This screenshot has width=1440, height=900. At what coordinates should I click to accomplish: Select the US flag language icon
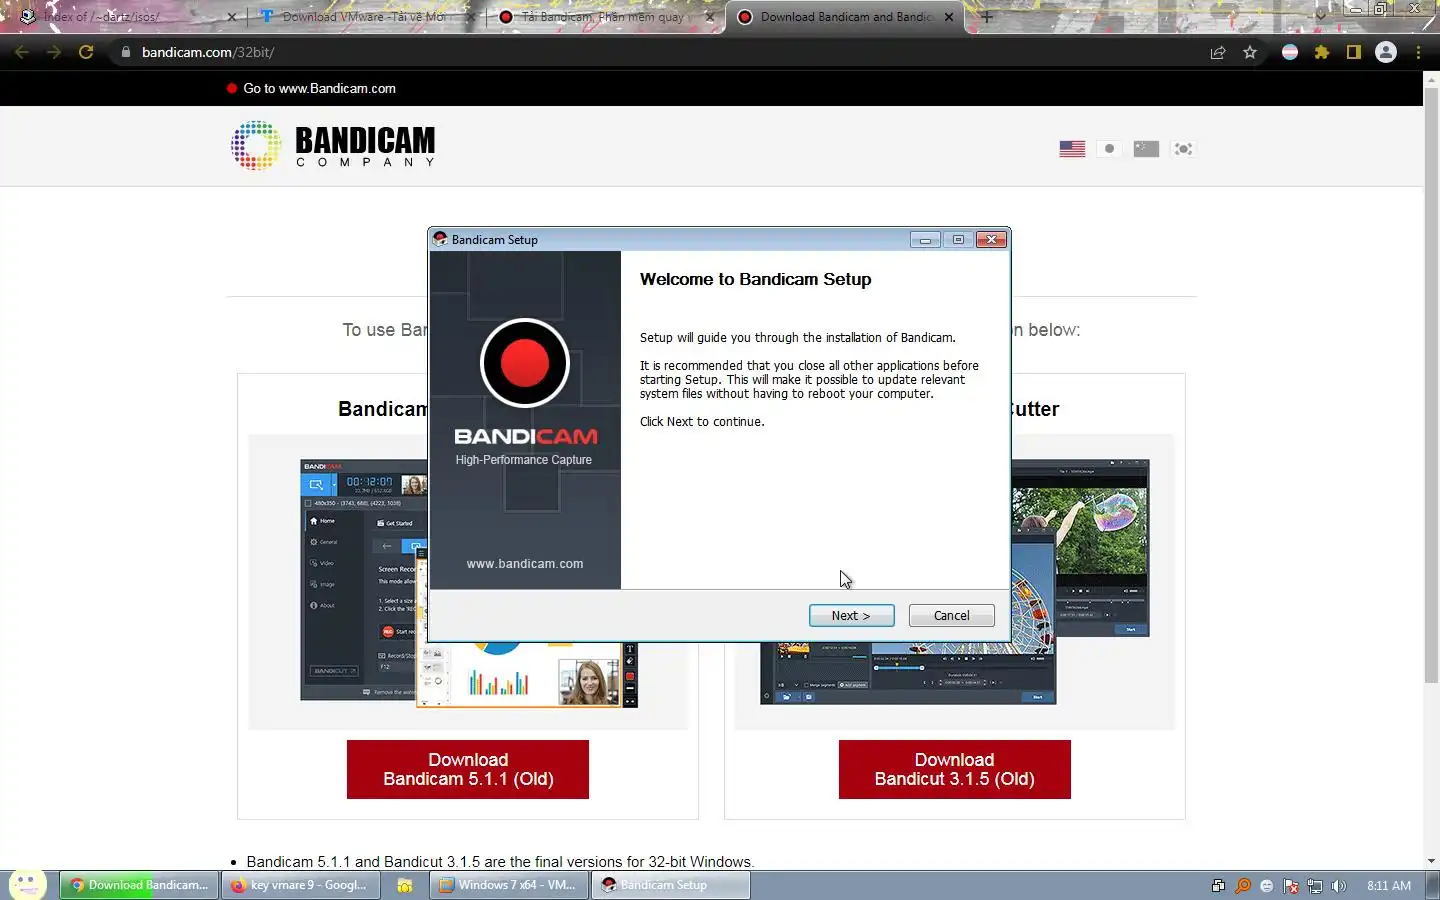coord(1072,149)
